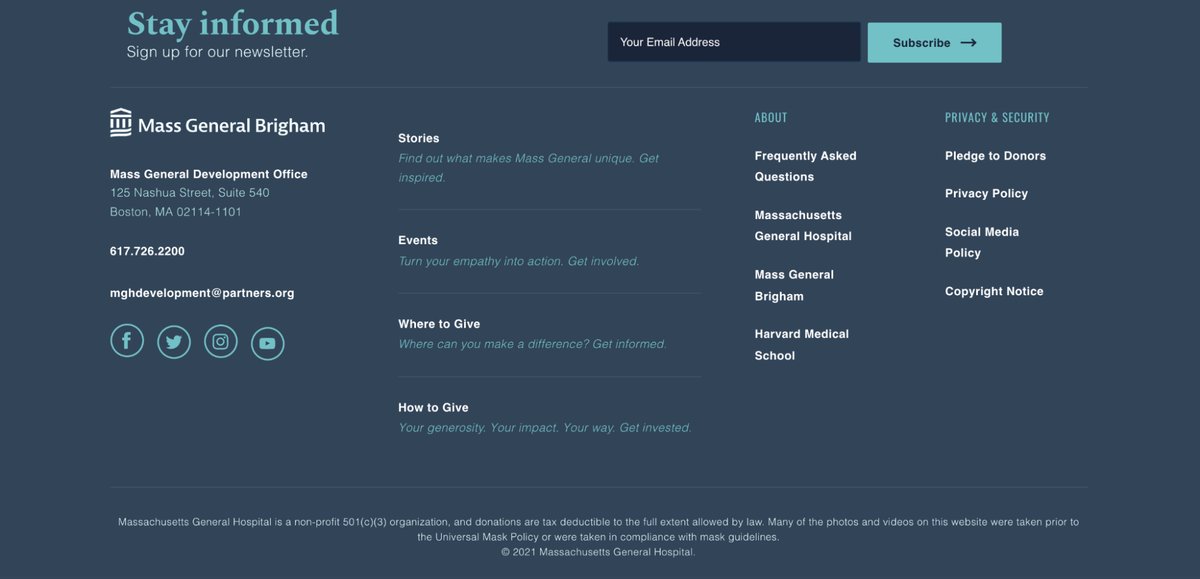Open the Twitter social icon
The height and width of the screenshot is (579, 1200).
tap(174, 343)
